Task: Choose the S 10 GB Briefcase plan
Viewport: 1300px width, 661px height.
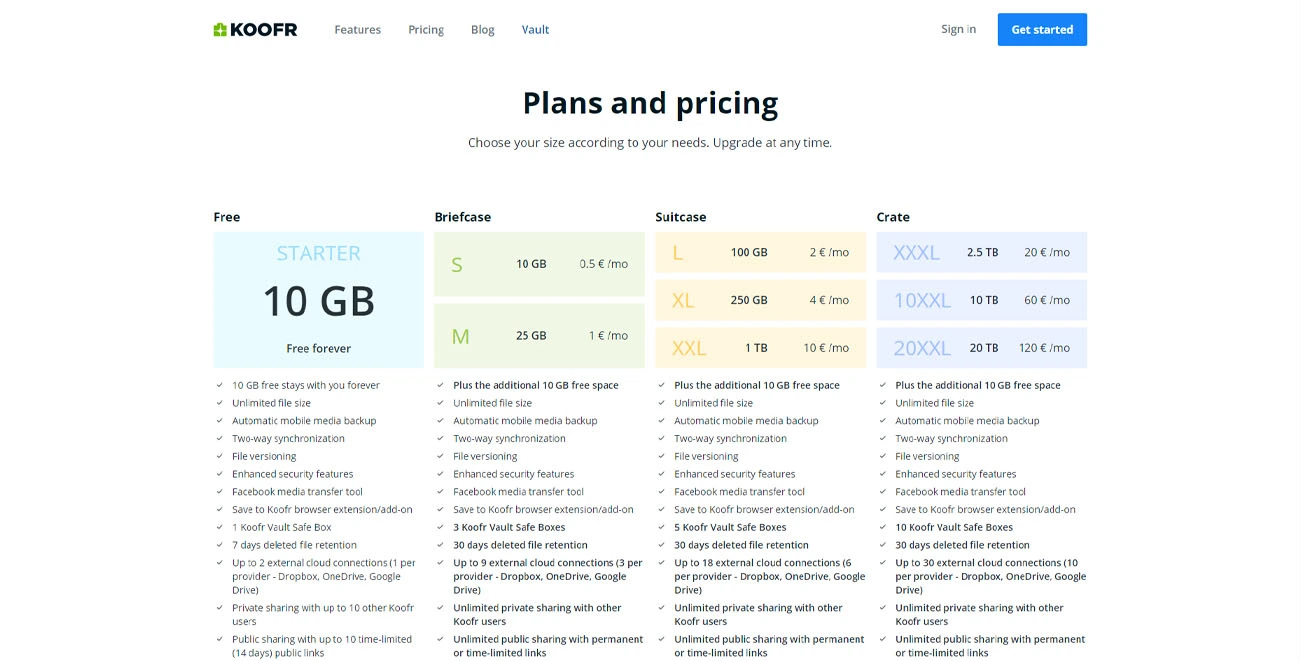Action: point(539,264)
